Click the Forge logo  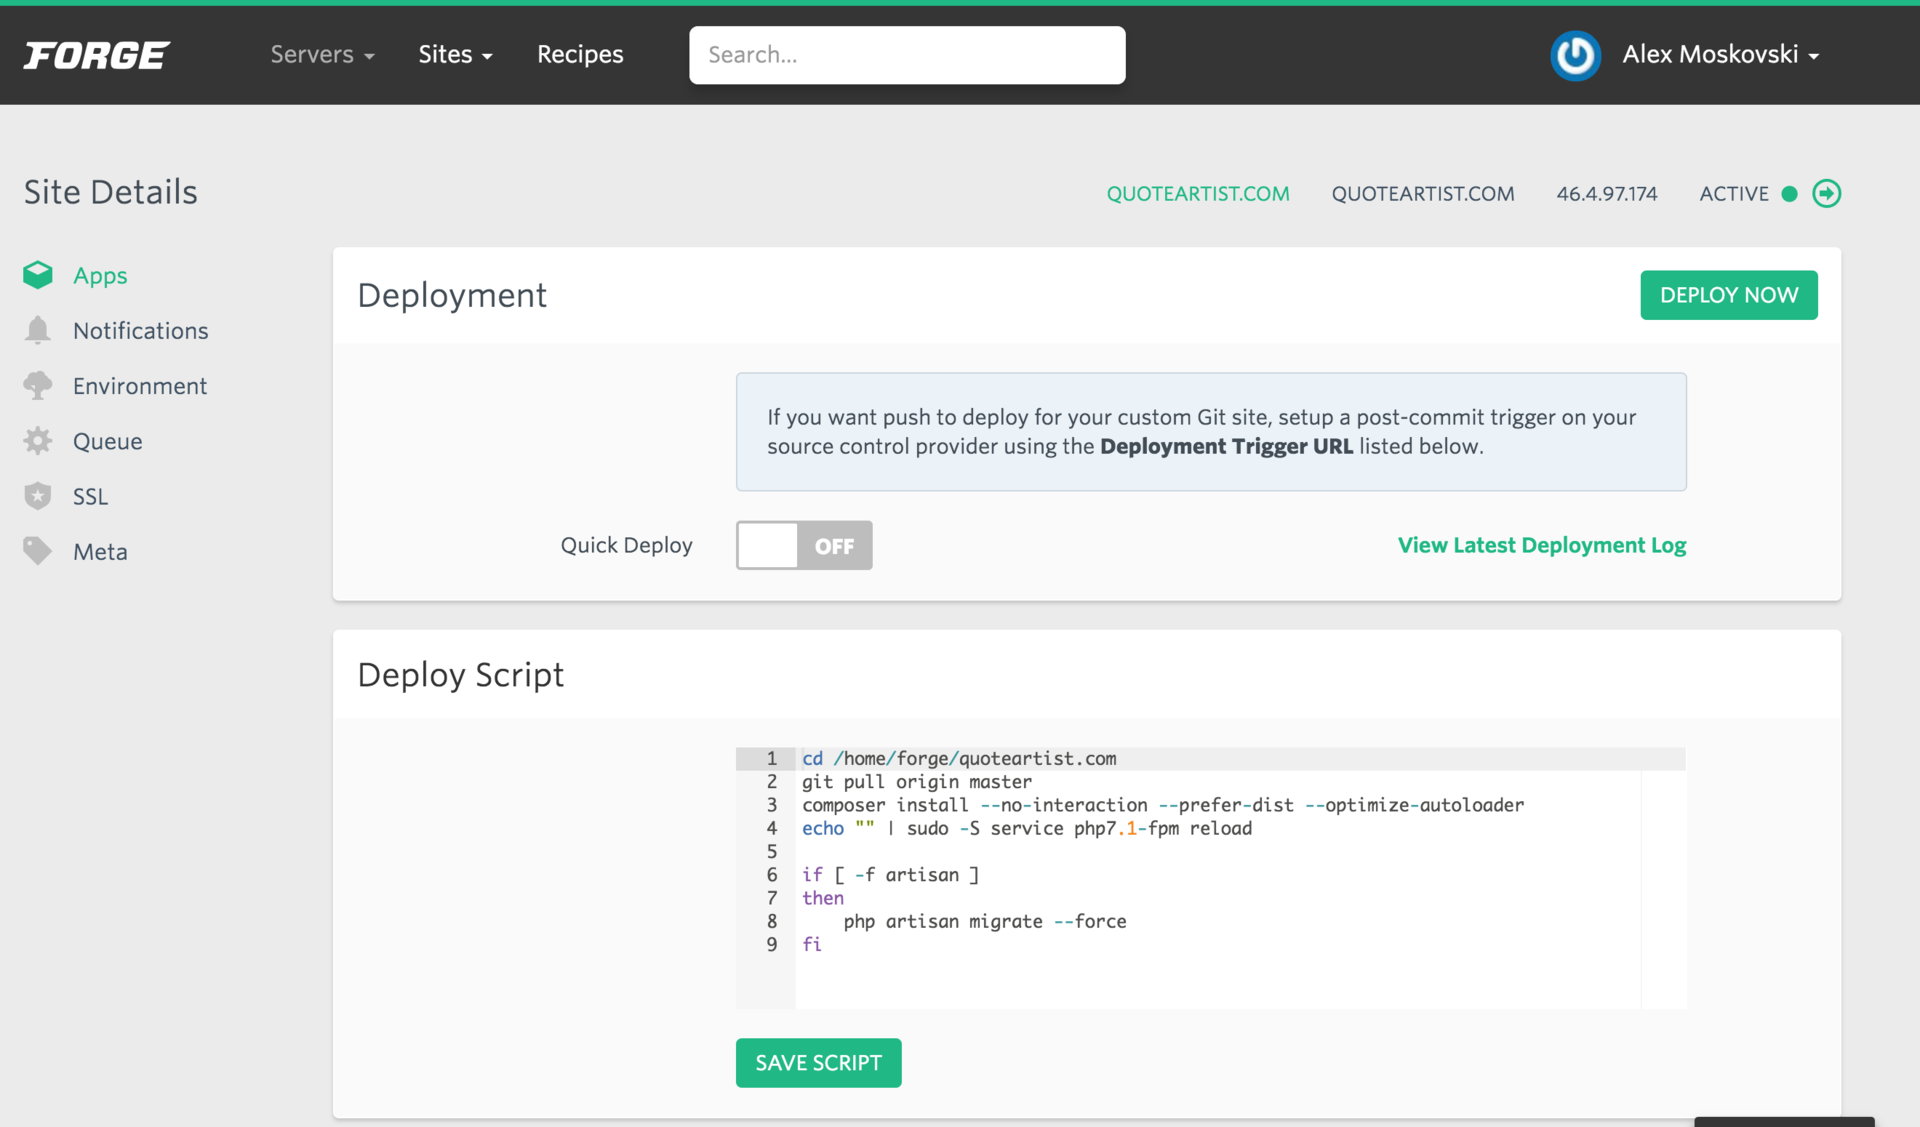click(97, 55)
